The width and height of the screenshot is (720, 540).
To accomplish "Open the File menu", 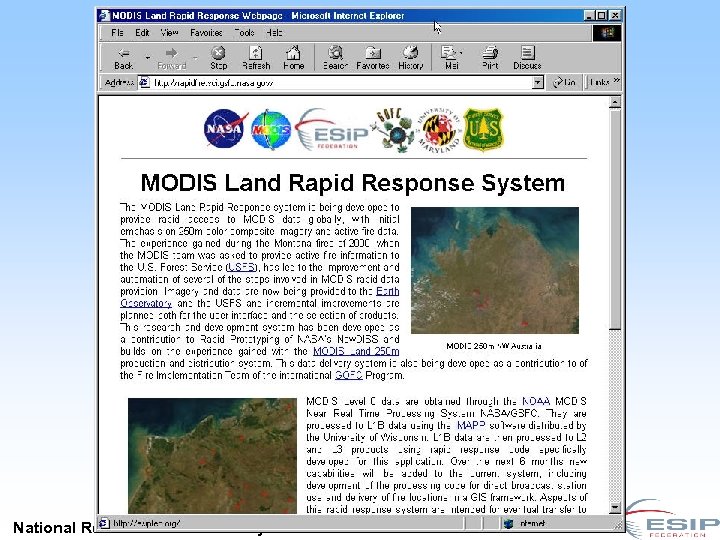I will pyautogui.click(x=117, y=33).
